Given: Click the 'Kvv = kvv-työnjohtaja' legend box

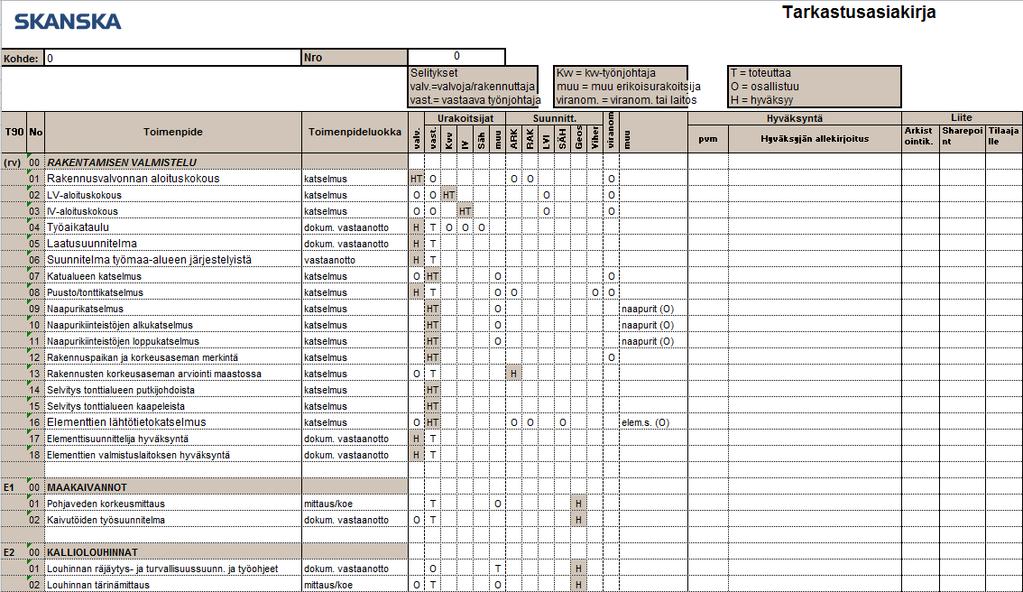Looking at the screenshot, I should coord(620,86).
